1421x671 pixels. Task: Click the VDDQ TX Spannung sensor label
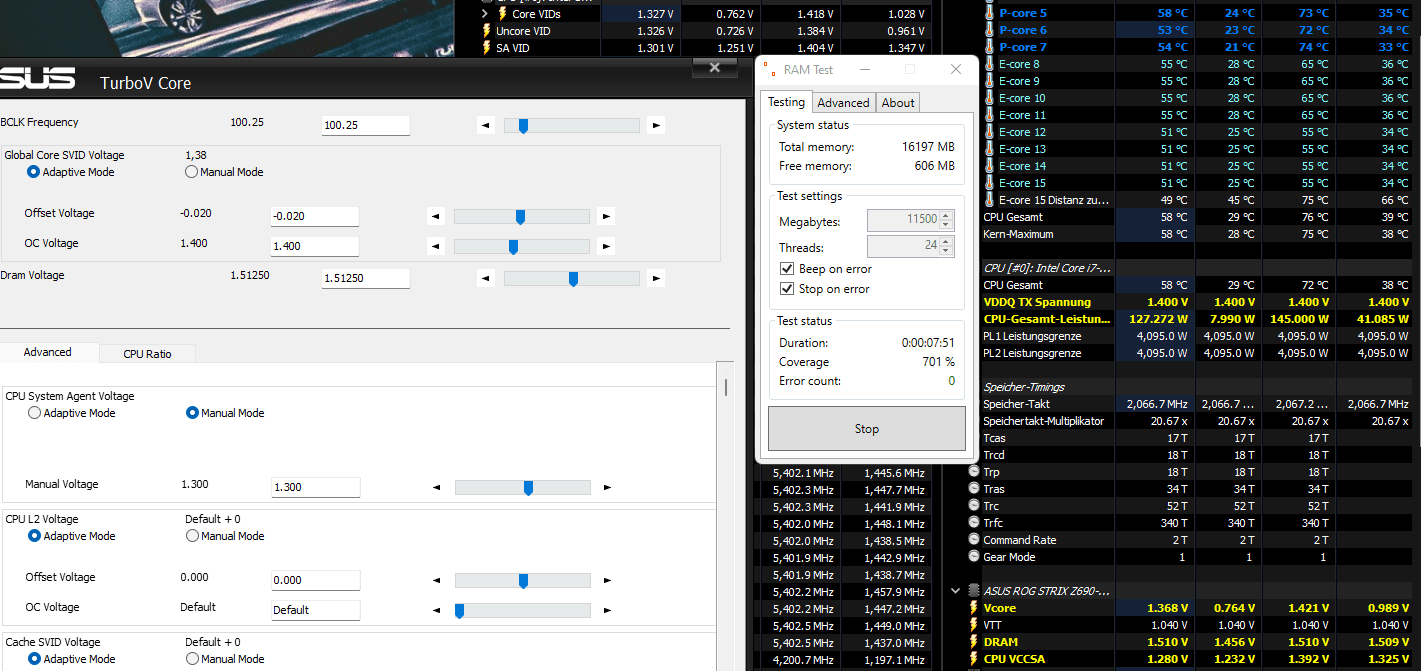click(1037, 302)
